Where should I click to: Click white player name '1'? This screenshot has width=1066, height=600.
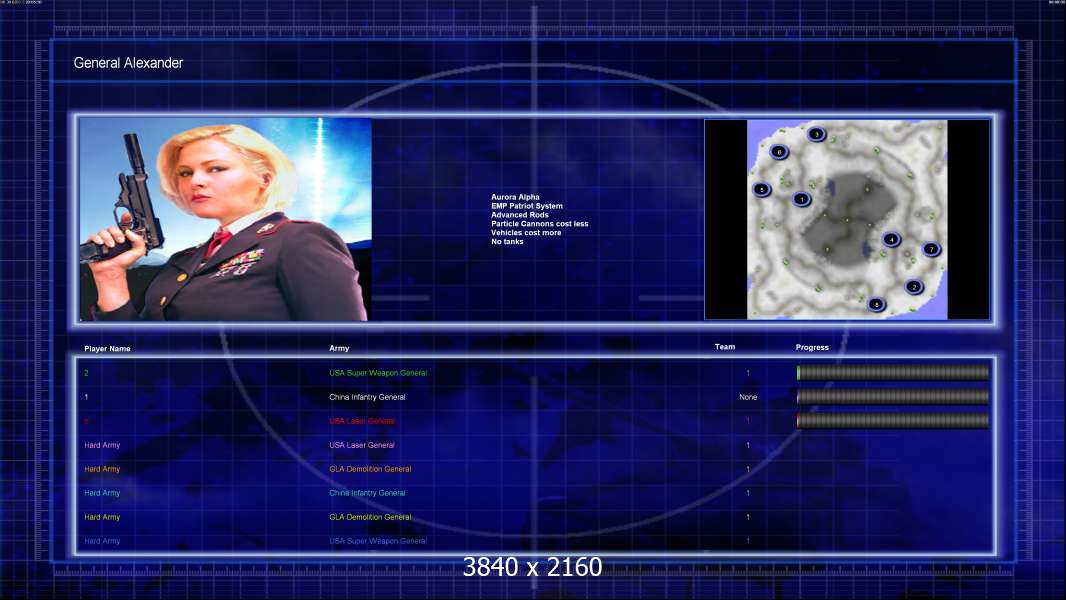[86, 397]
